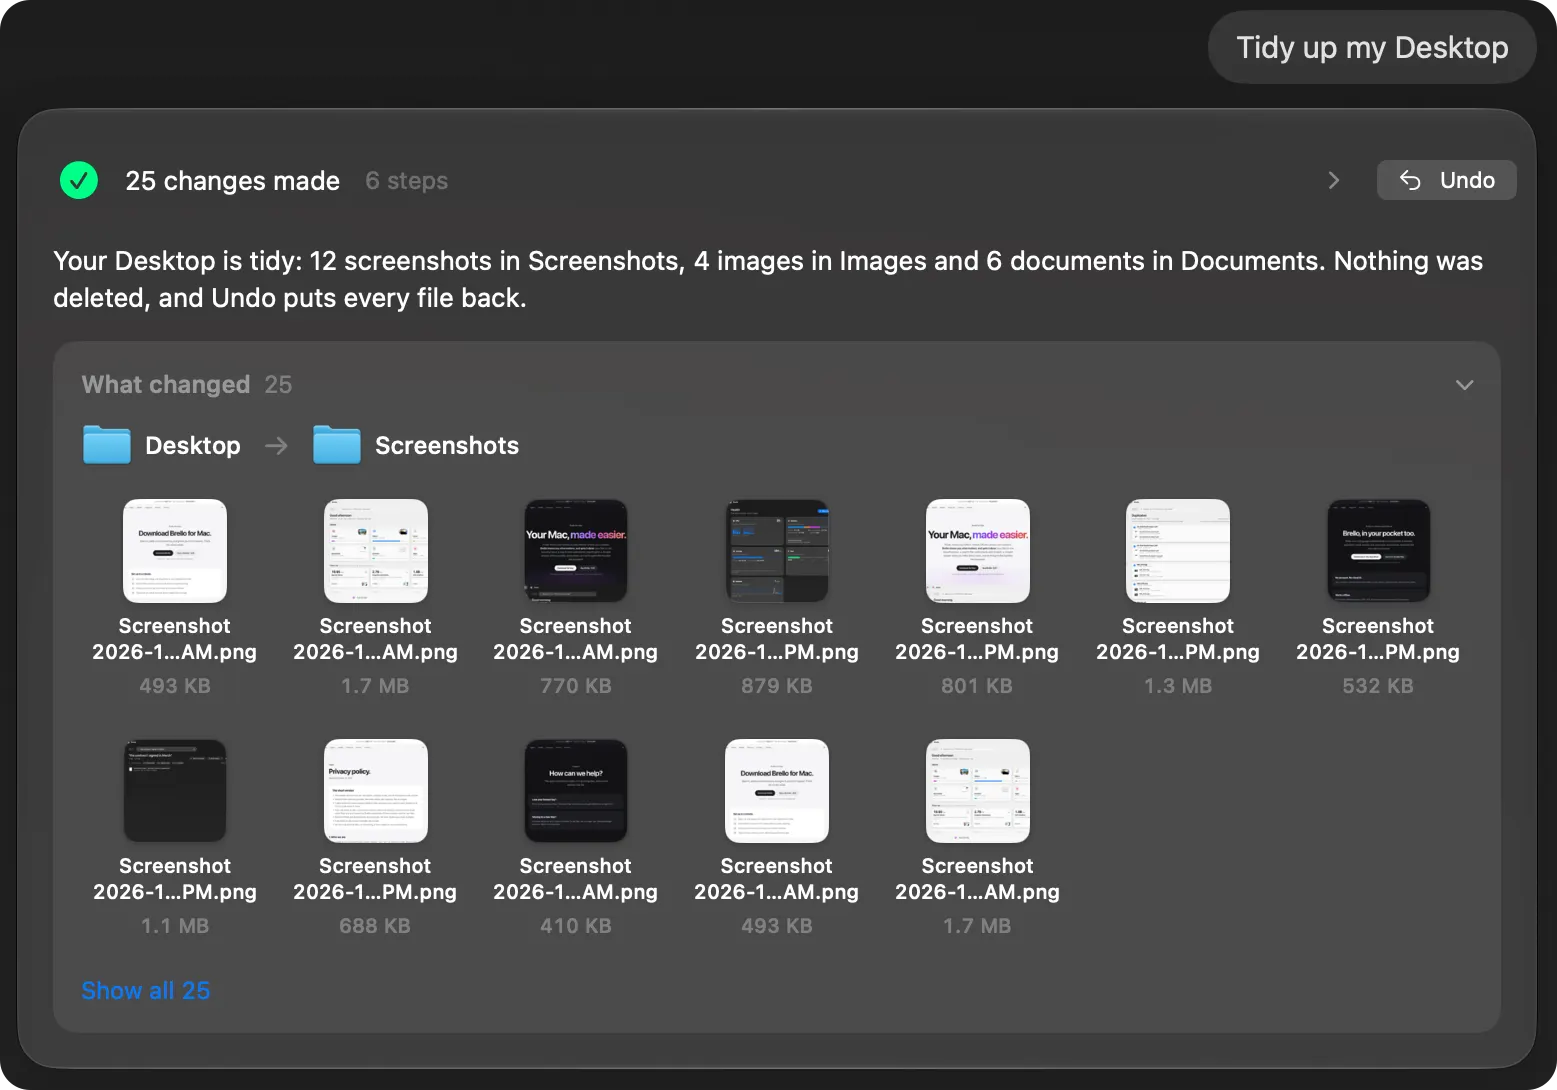Open the Brello in your pocket thumbnail
Image resolution: width=1557 pixels, height=1090 pixels.
[1378, 551]
